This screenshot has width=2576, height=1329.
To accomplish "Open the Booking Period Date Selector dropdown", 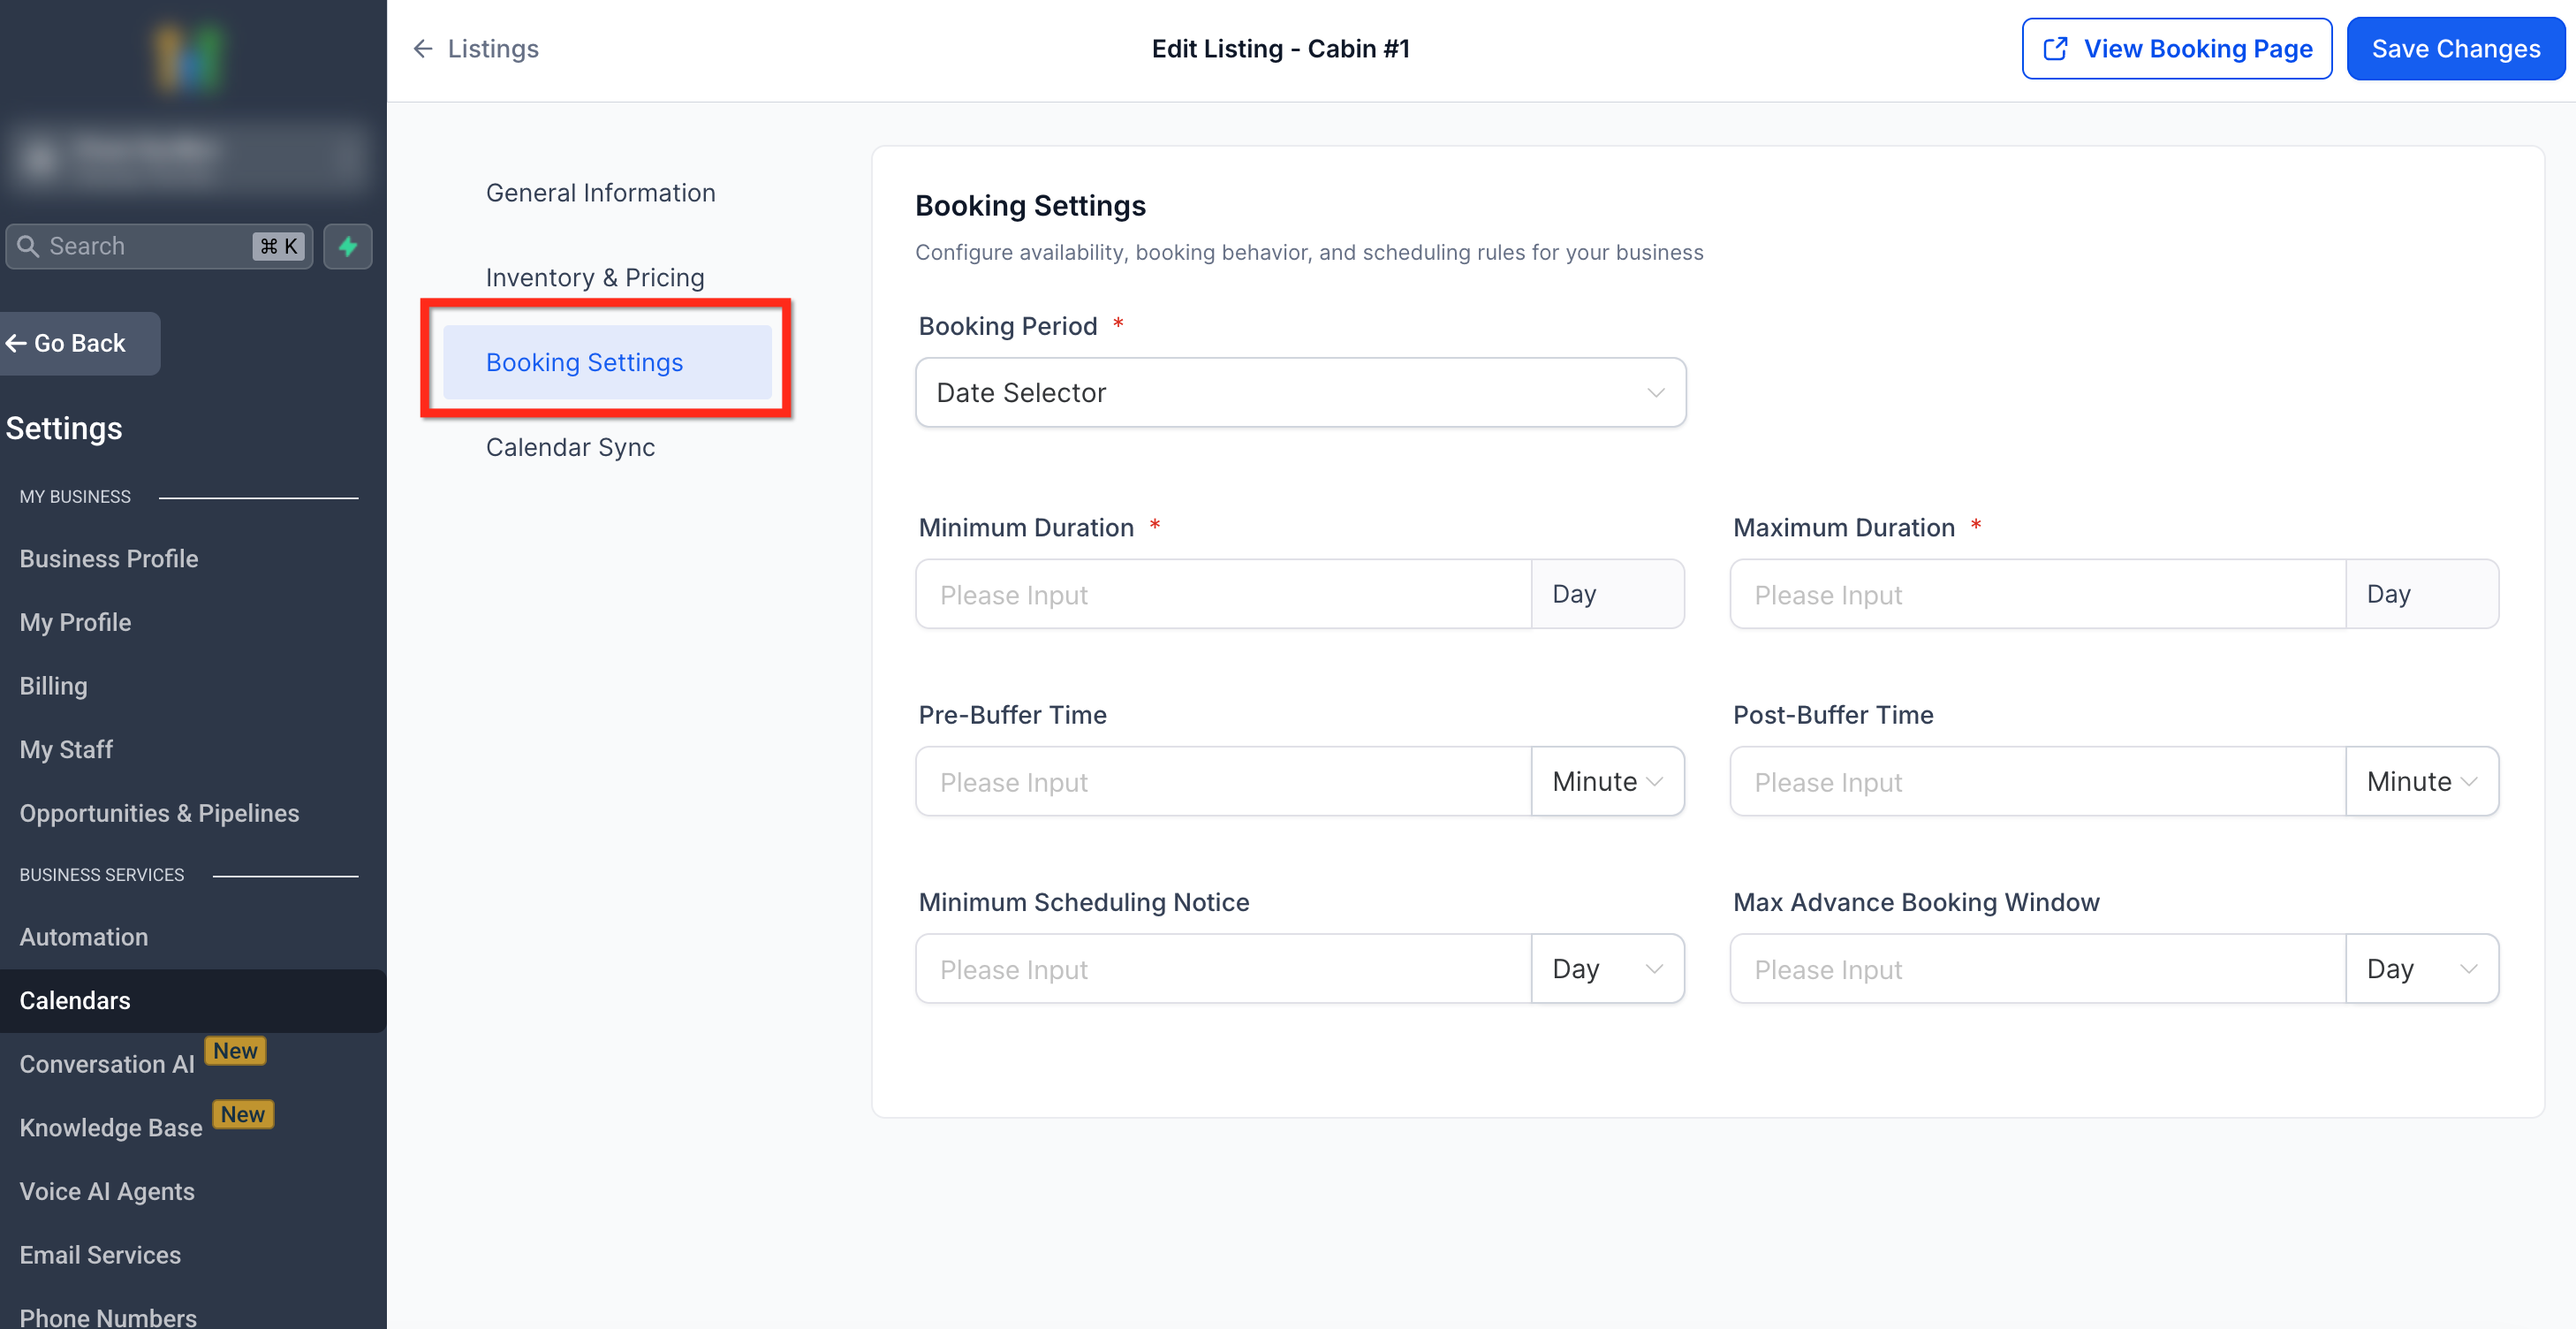I will pos(1300,392).
